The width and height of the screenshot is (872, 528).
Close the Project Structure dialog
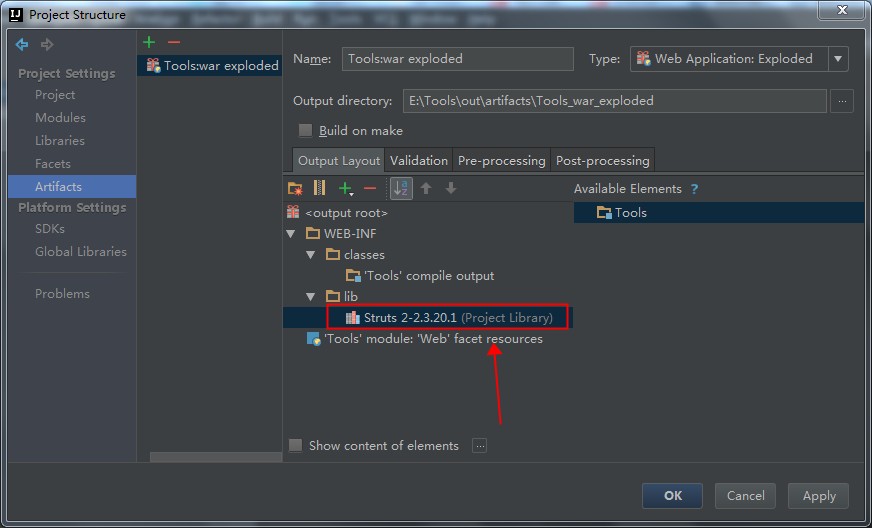(x=842, y=10)
